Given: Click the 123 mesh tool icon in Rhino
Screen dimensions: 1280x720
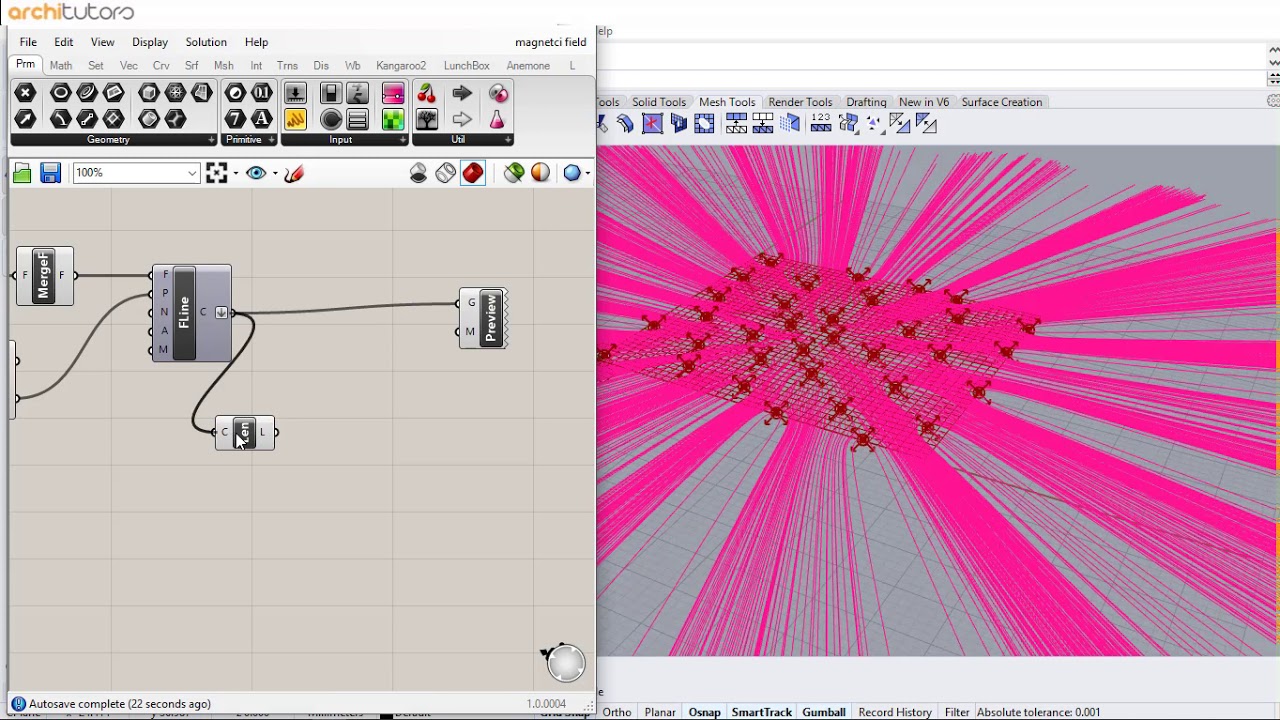Looking at the screenshot, I should tap(821, 123).
